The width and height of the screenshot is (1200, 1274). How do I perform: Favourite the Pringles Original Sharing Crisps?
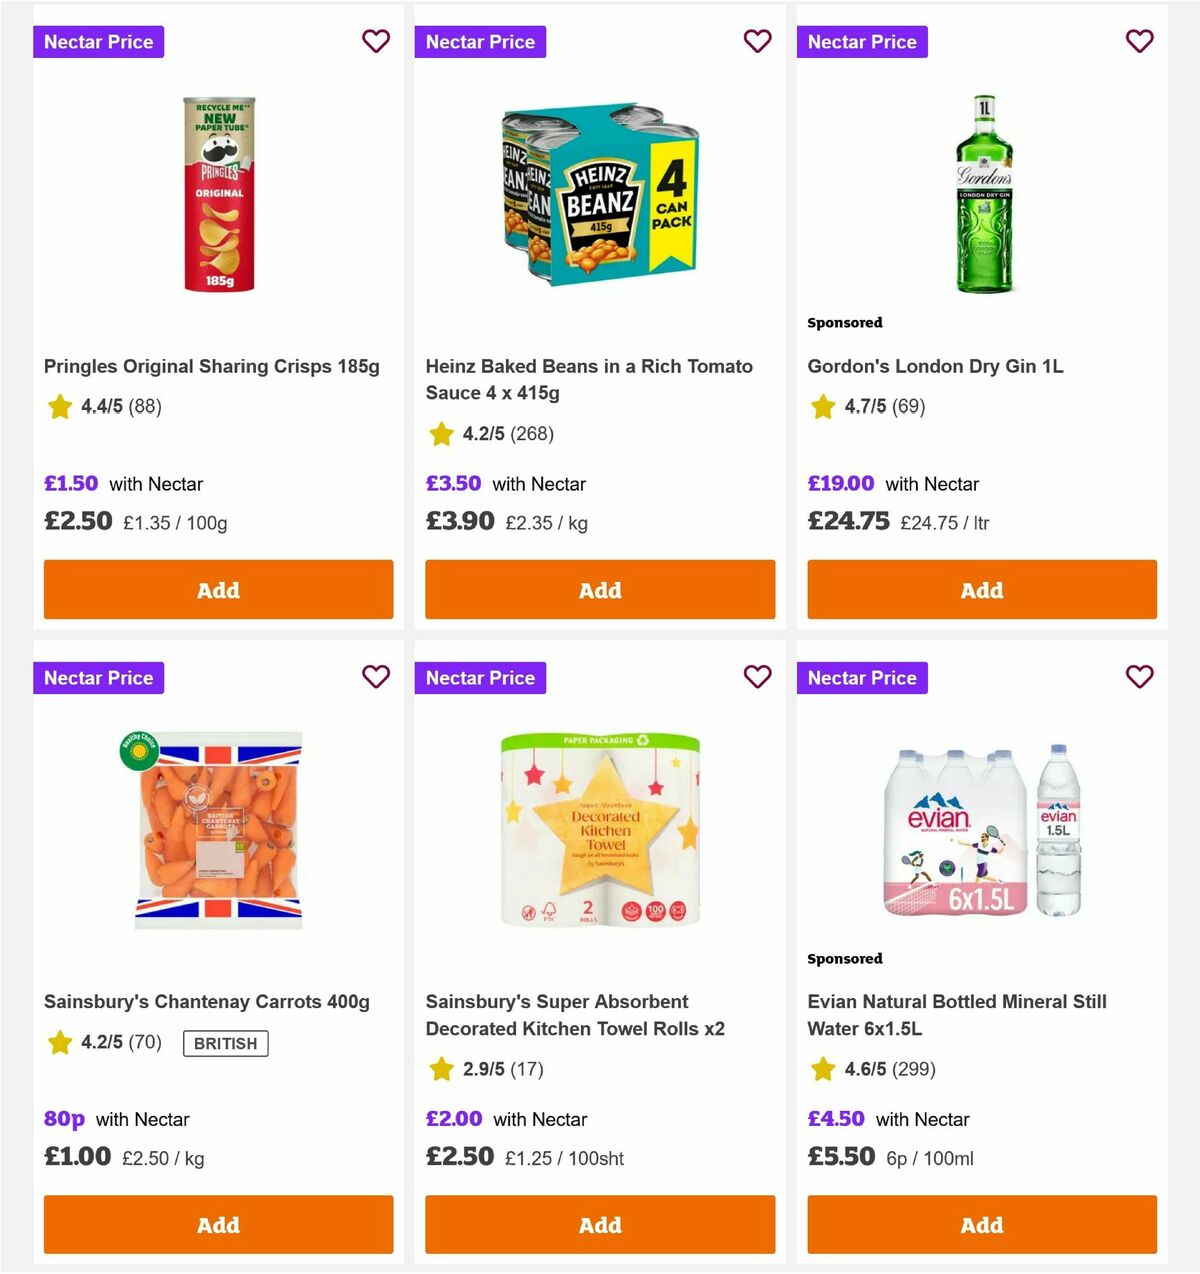tap(375, 41)
